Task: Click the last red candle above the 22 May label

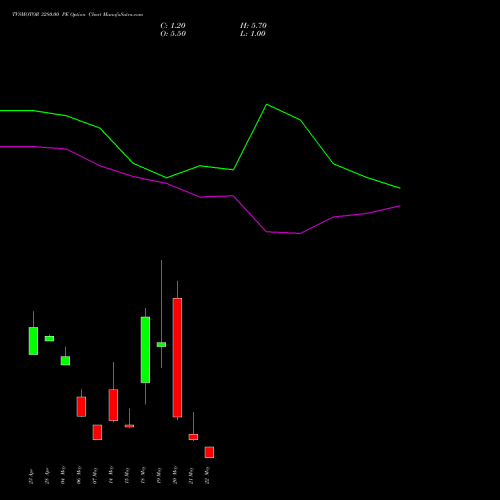Action: [209, 452]
